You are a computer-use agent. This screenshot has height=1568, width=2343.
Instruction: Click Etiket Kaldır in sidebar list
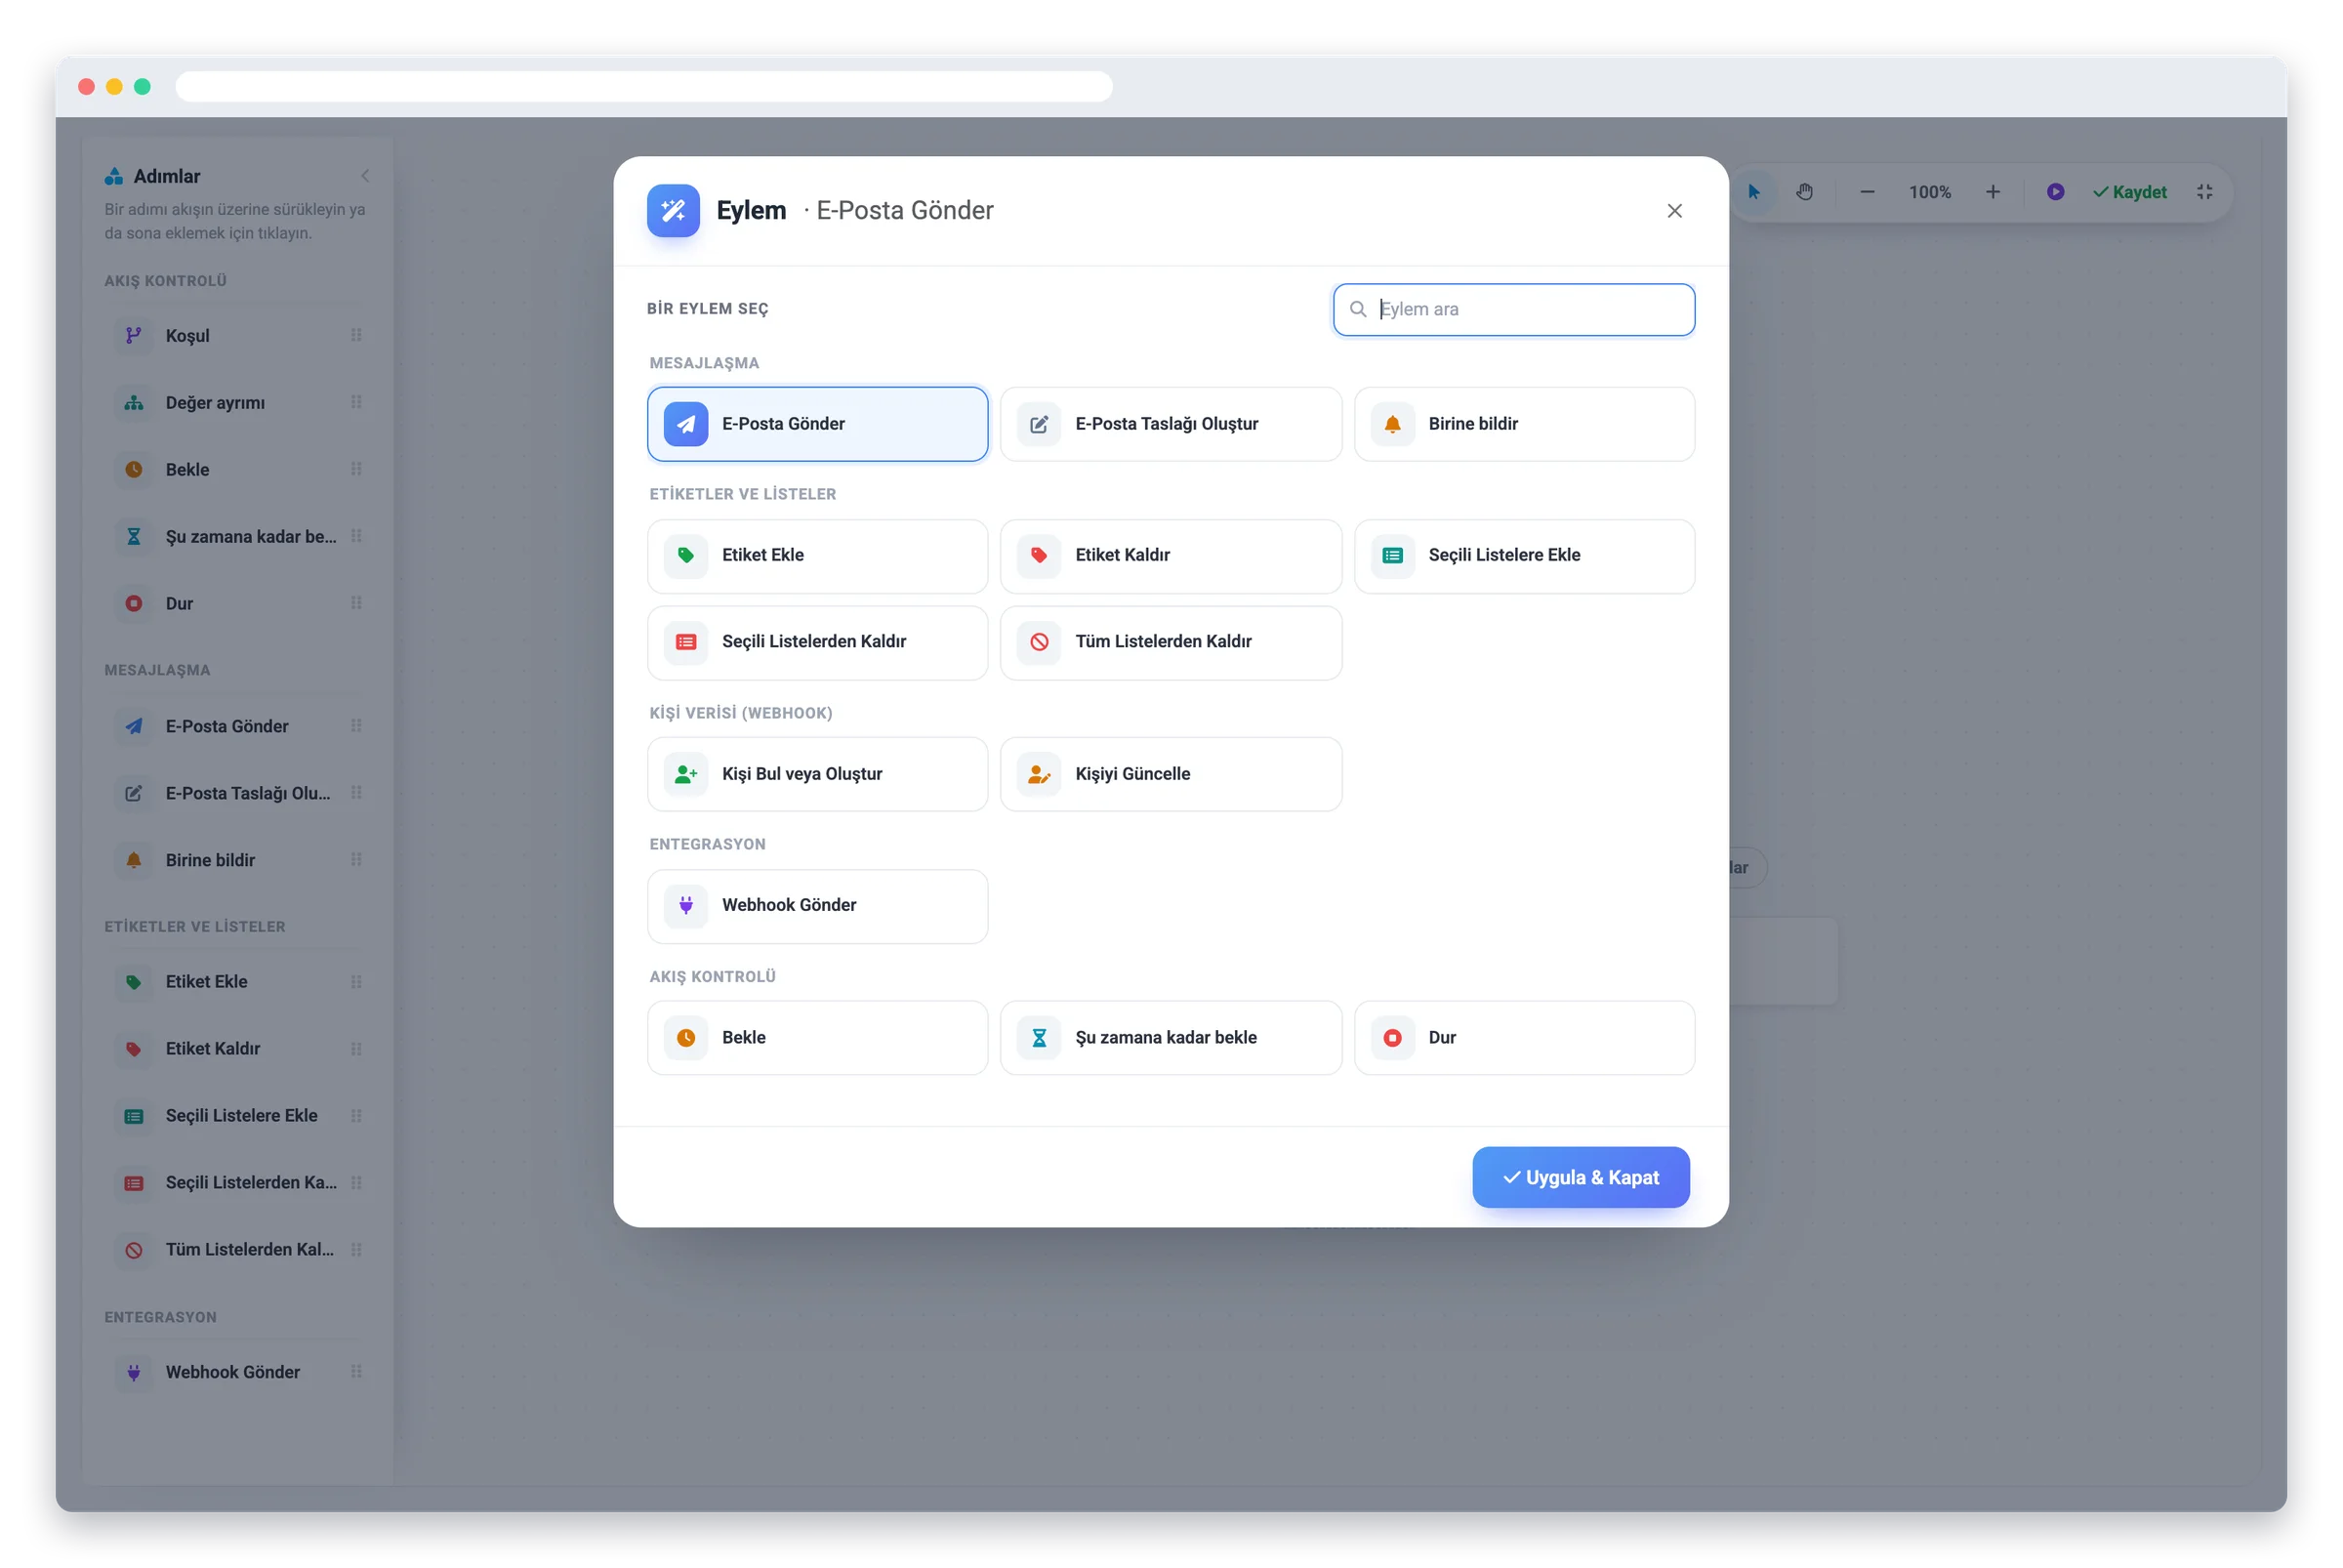pos(238,1049)
